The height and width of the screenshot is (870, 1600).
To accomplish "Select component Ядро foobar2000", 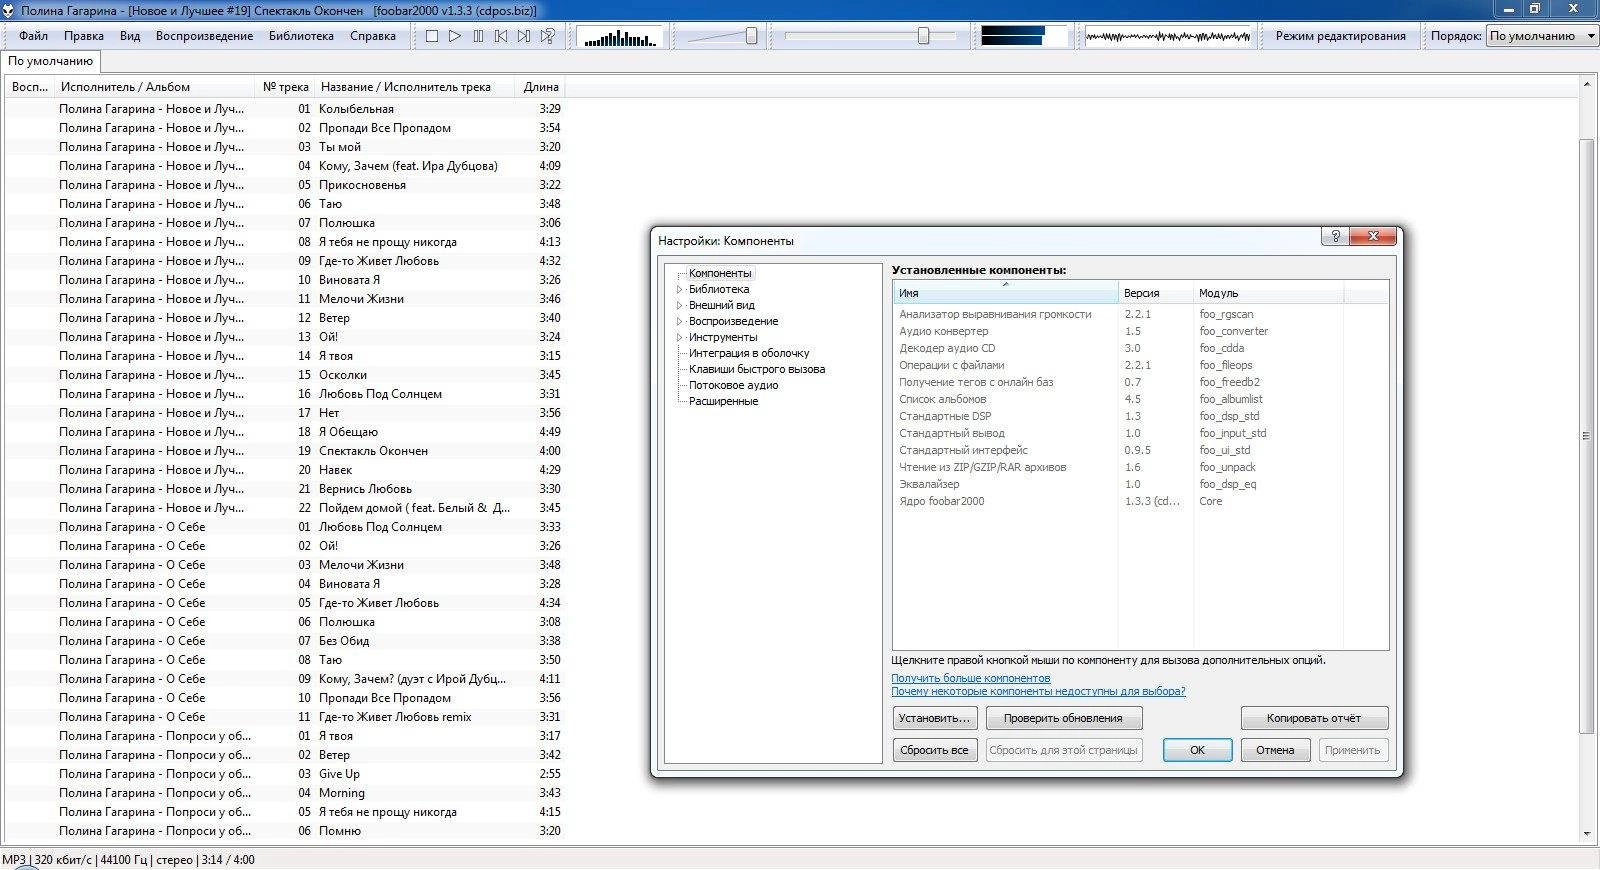I will 1140,501.
